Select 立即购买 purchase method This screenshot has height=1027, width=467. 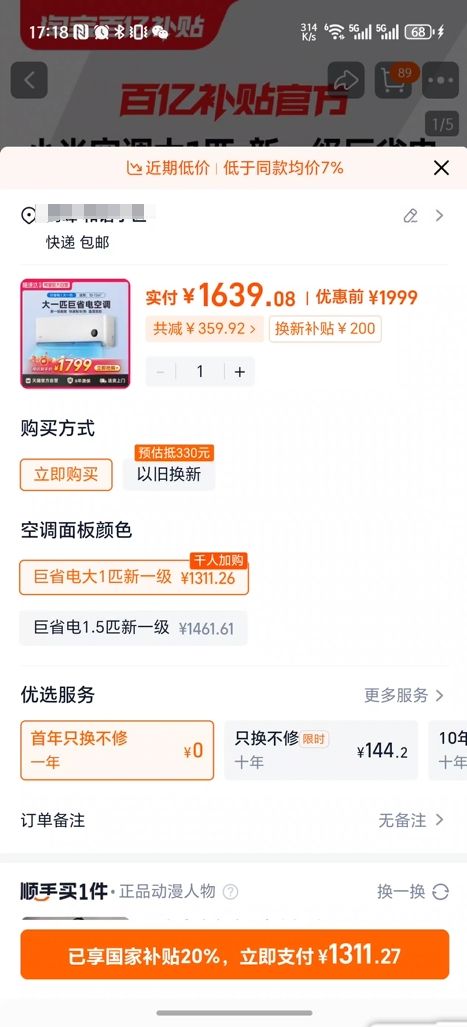coord(66,474)
